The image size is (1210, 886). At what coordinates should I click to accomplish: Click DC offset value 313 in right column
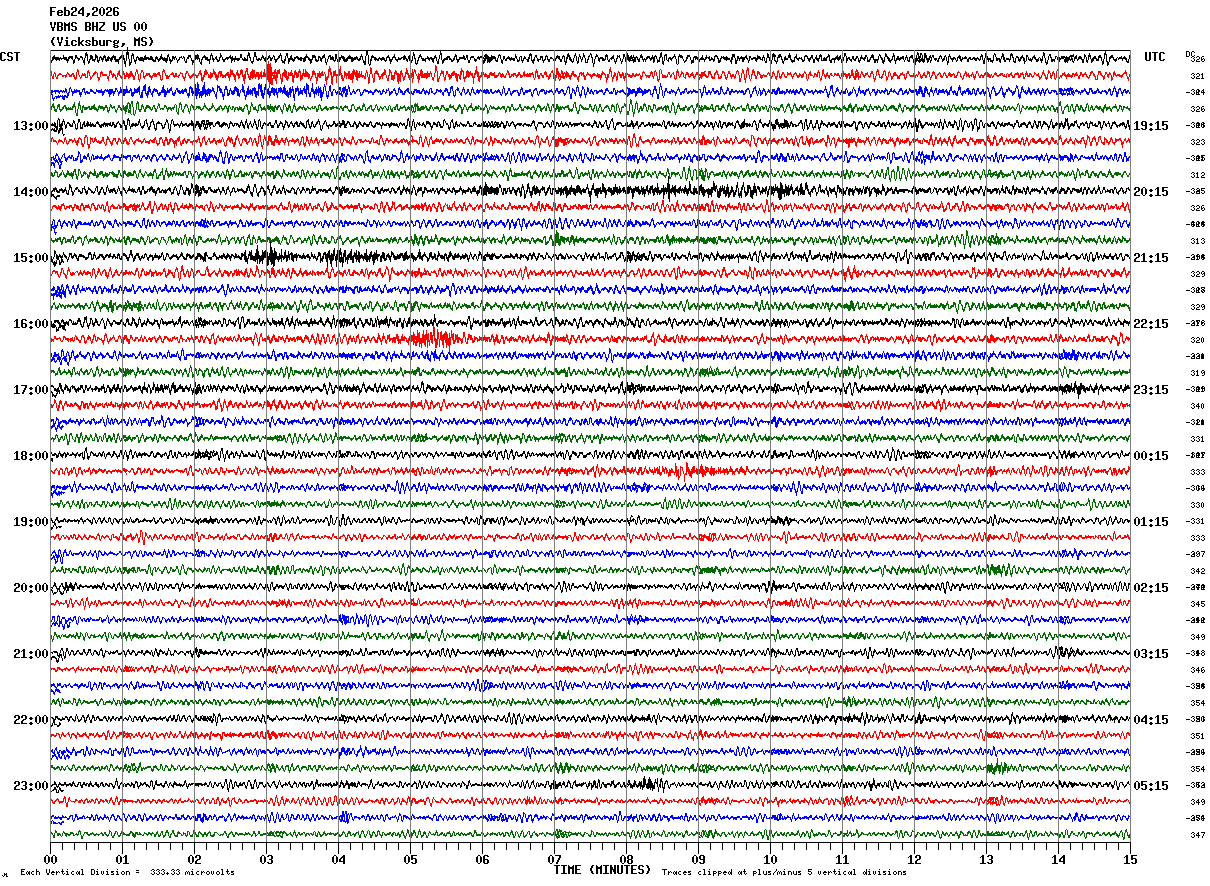tap(1197, 241)
